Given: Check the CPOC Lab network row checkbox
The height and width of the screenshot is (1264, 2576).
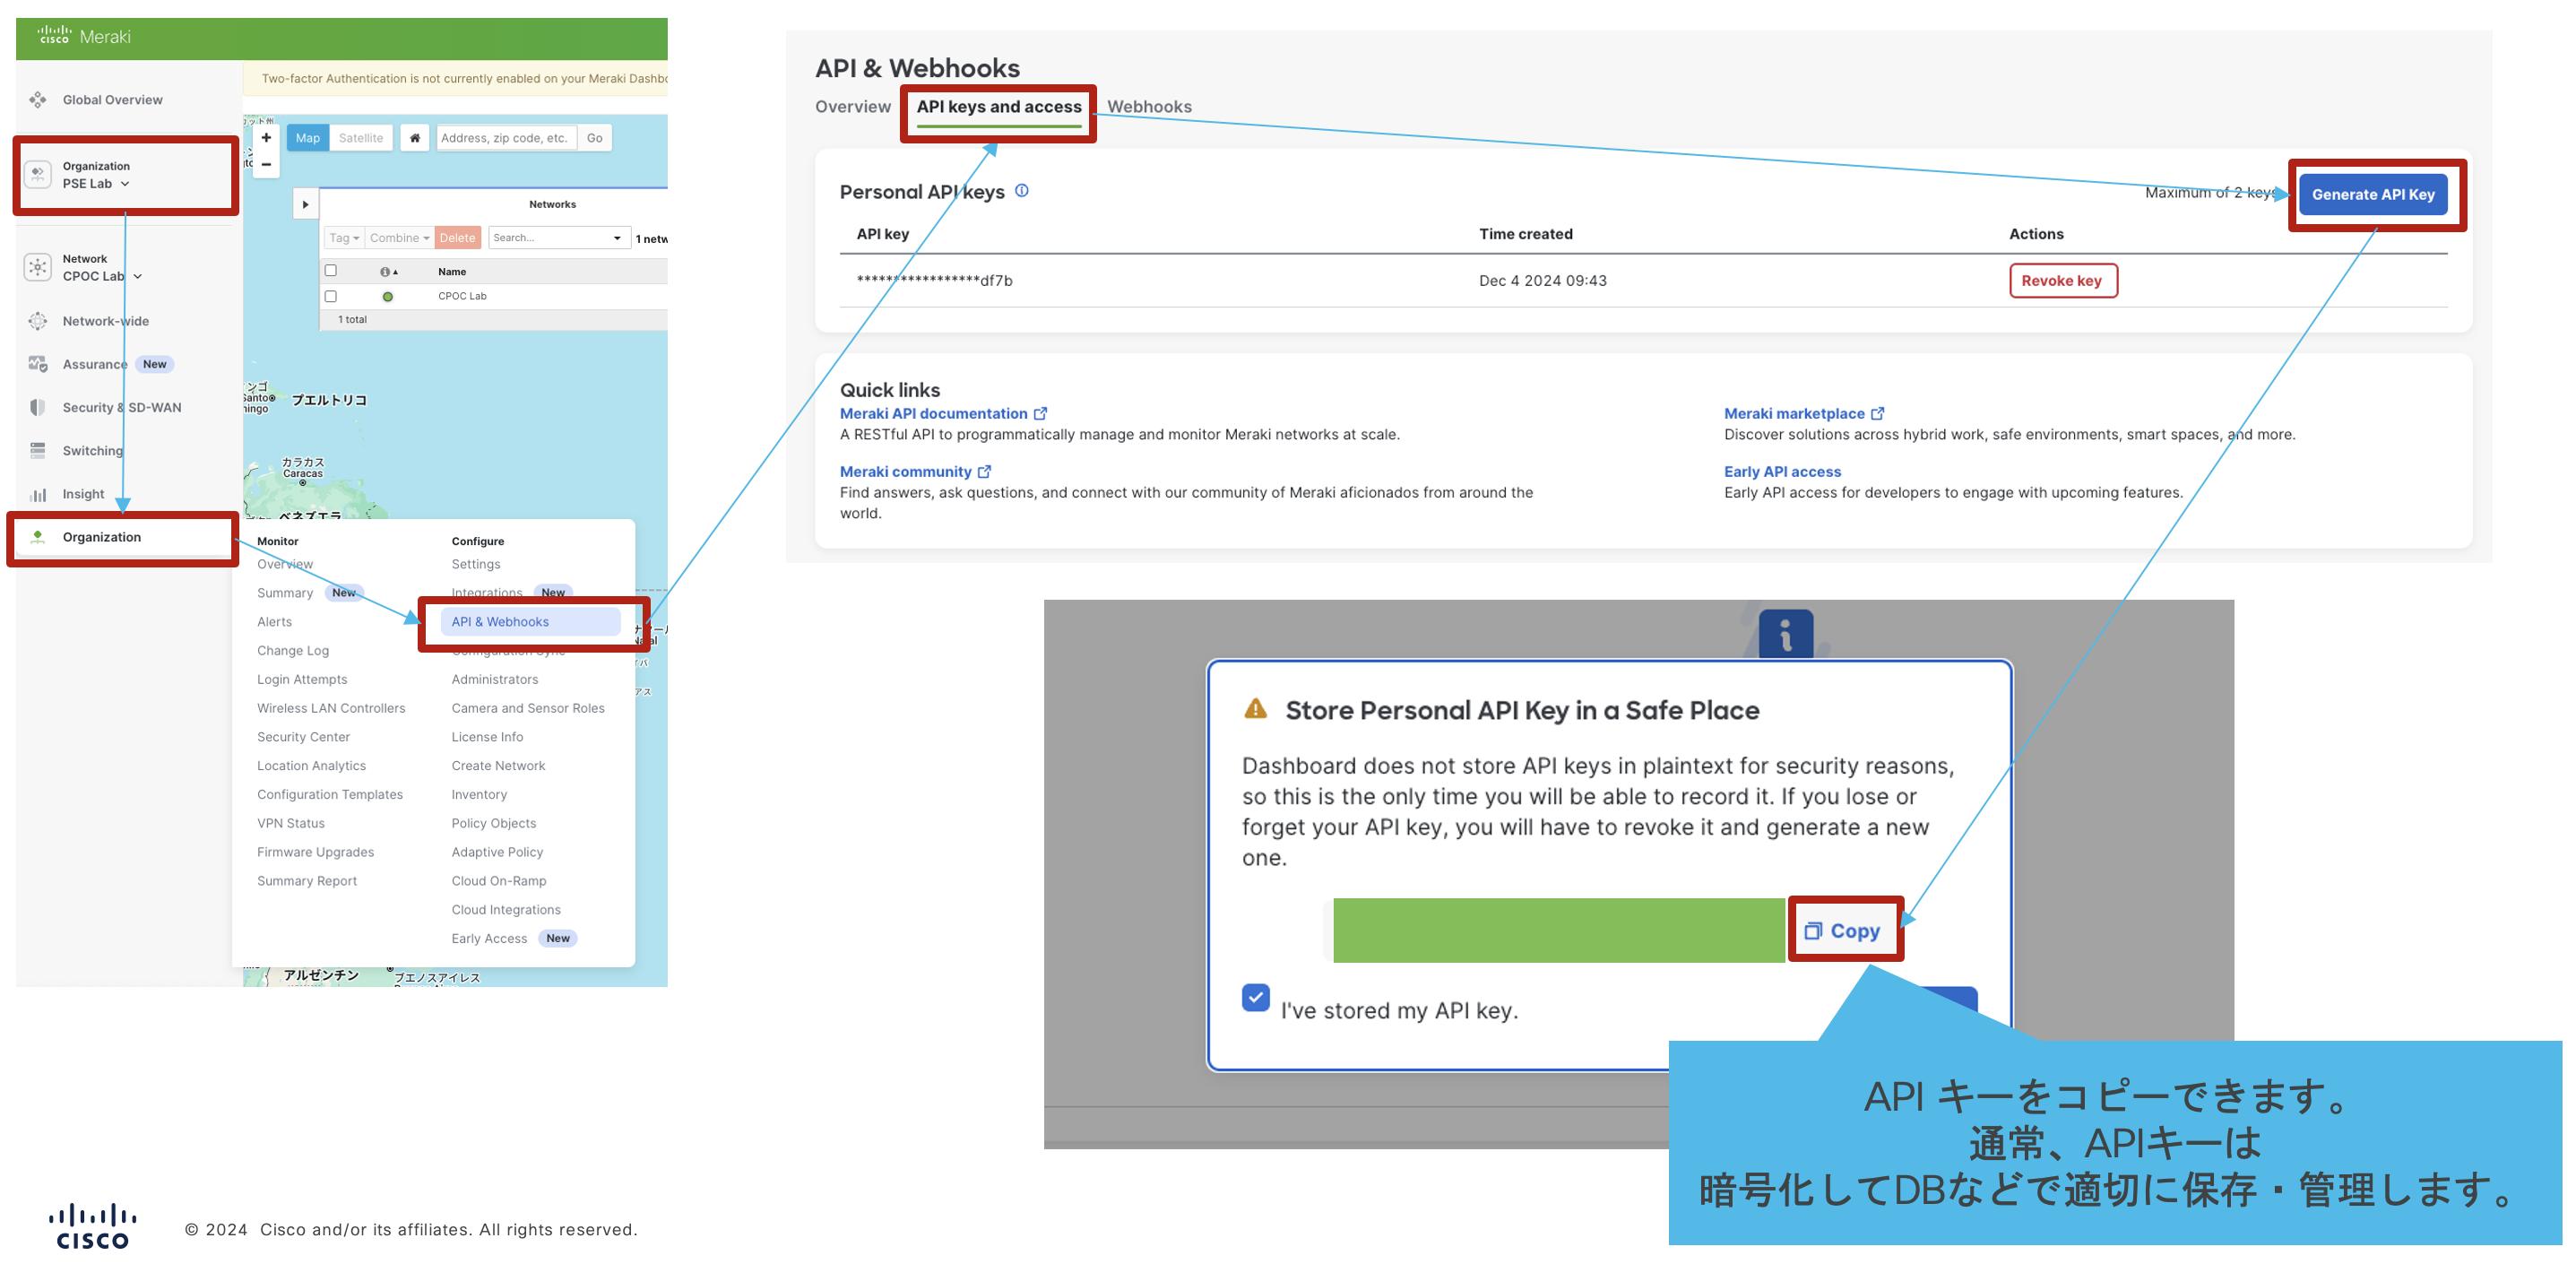Looking at the screenshot, I should point(331,296).
